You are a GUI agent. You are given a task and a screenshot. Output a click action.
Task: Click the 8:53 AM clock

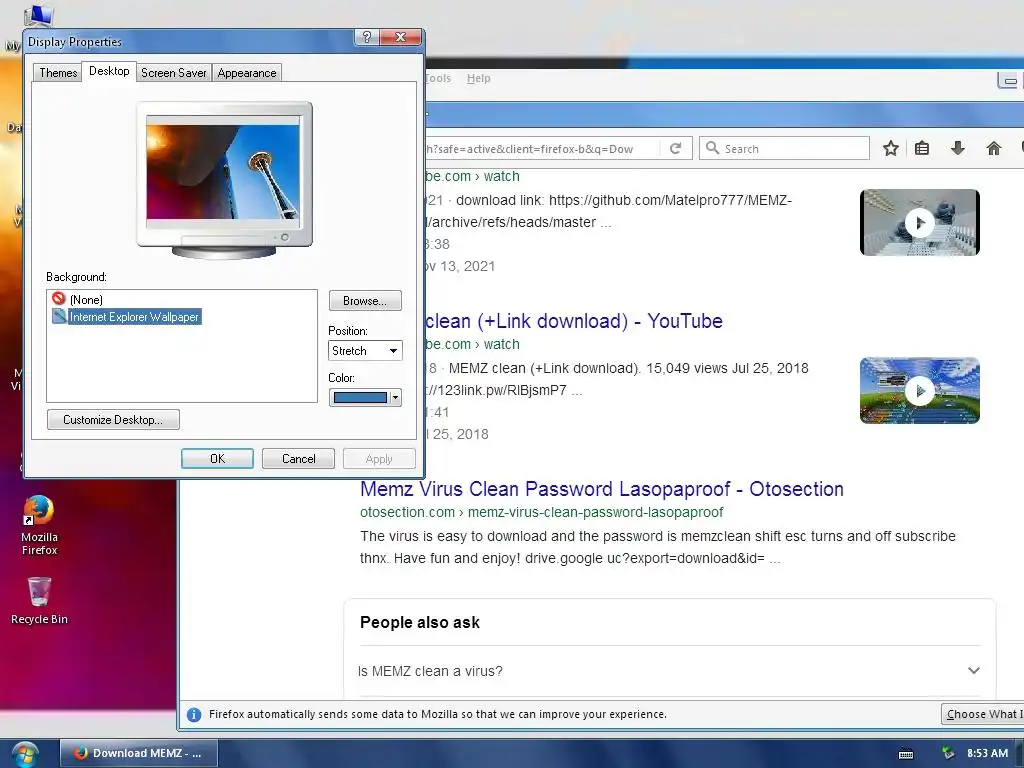(987, 753)
